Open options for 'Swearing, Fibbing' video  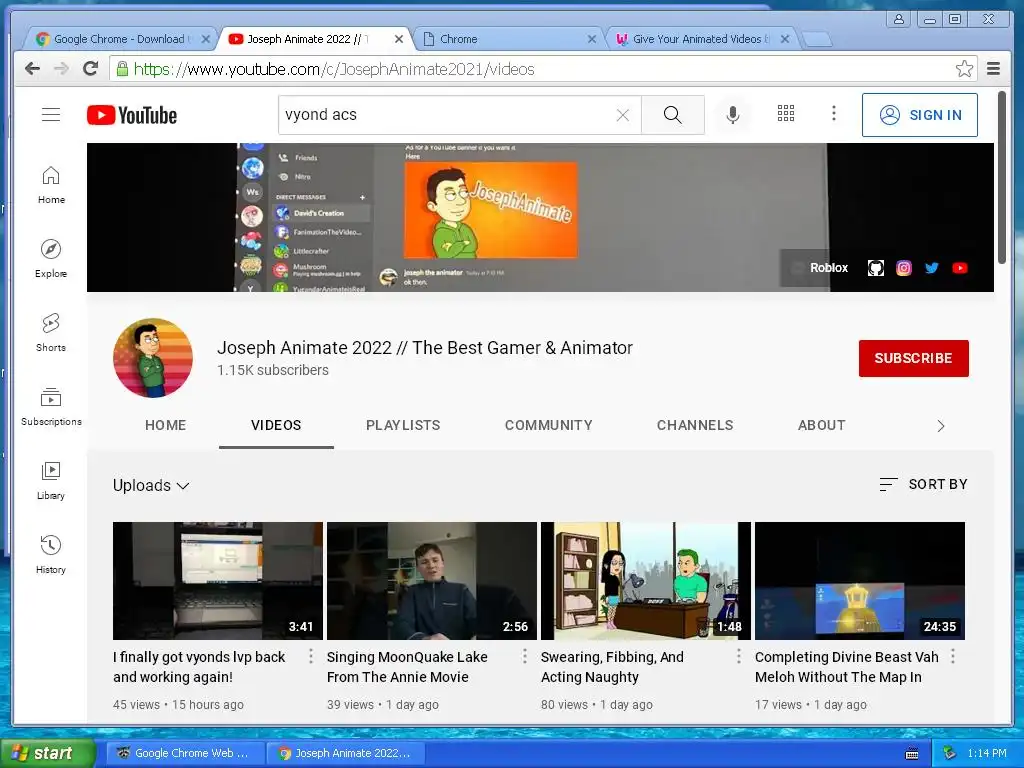coord(739,656)
